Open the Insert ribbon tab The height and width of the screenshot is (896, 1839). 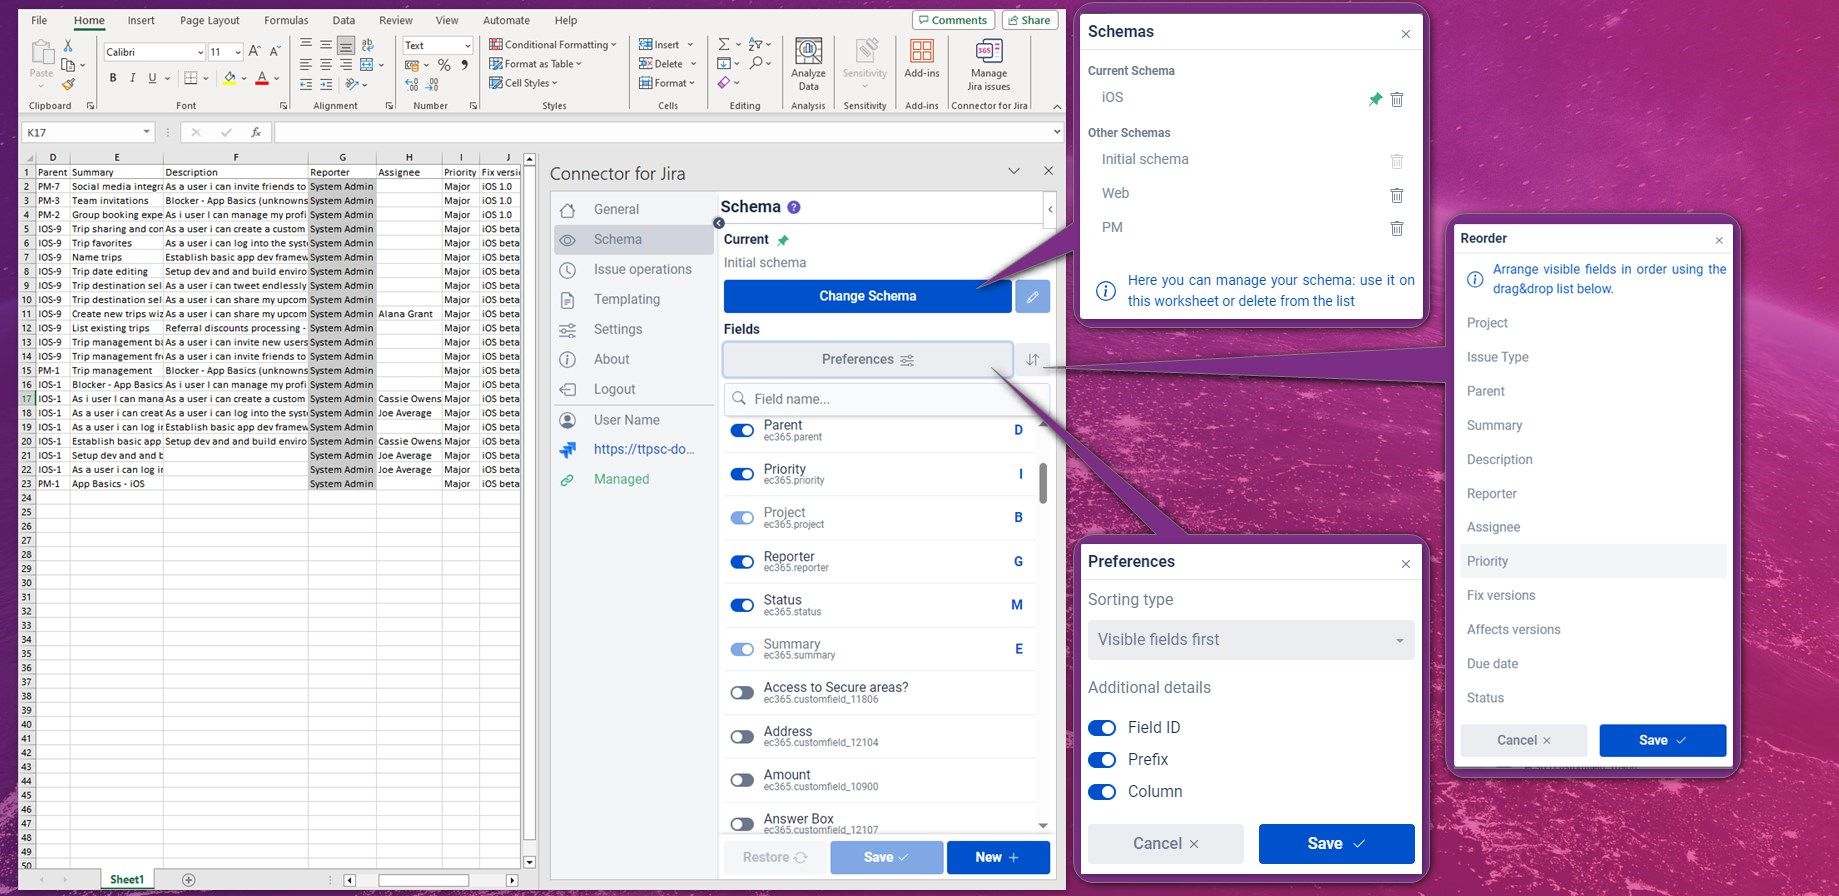[x=141, y=20]
